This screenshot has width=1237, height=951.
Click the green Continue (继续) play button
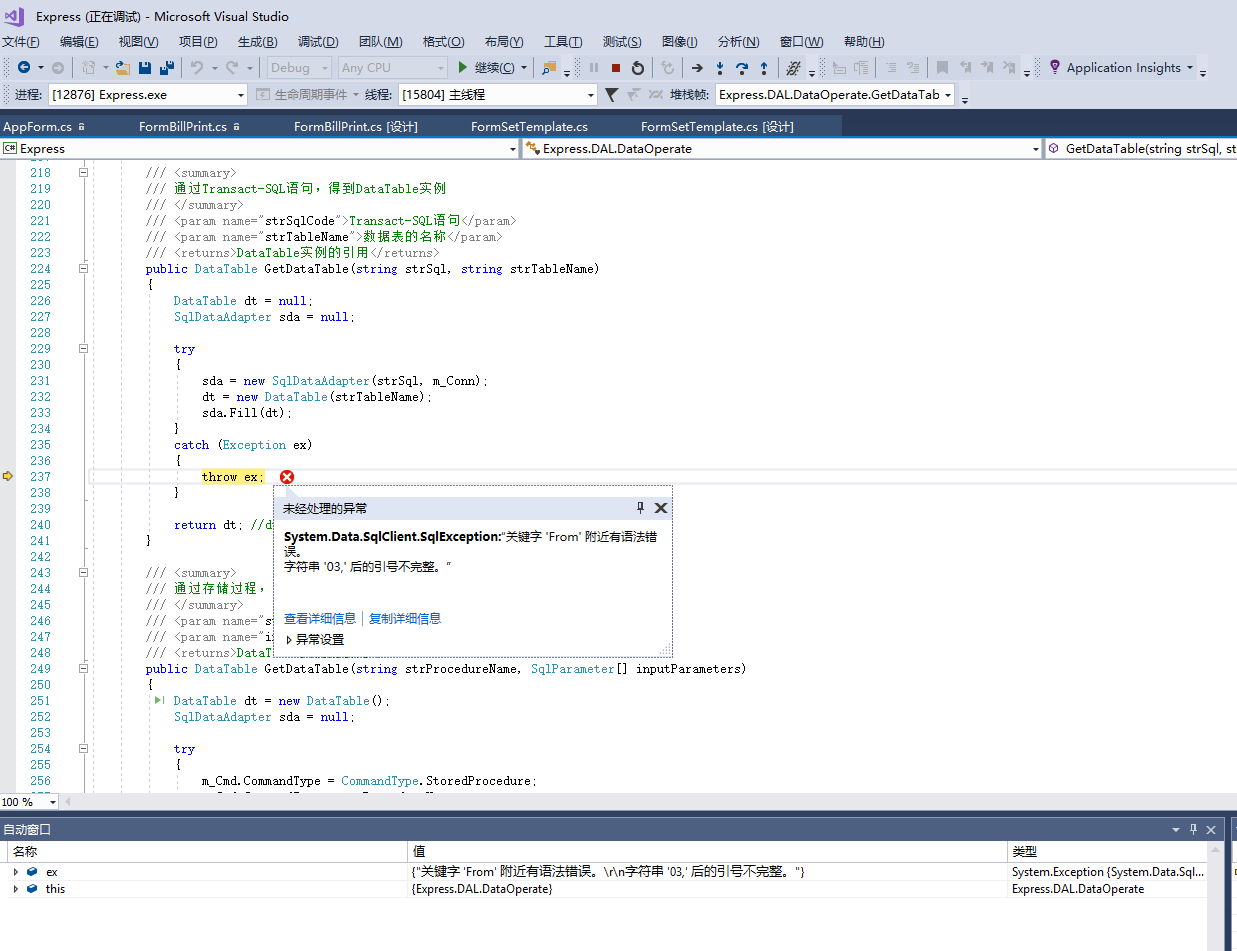463,67
